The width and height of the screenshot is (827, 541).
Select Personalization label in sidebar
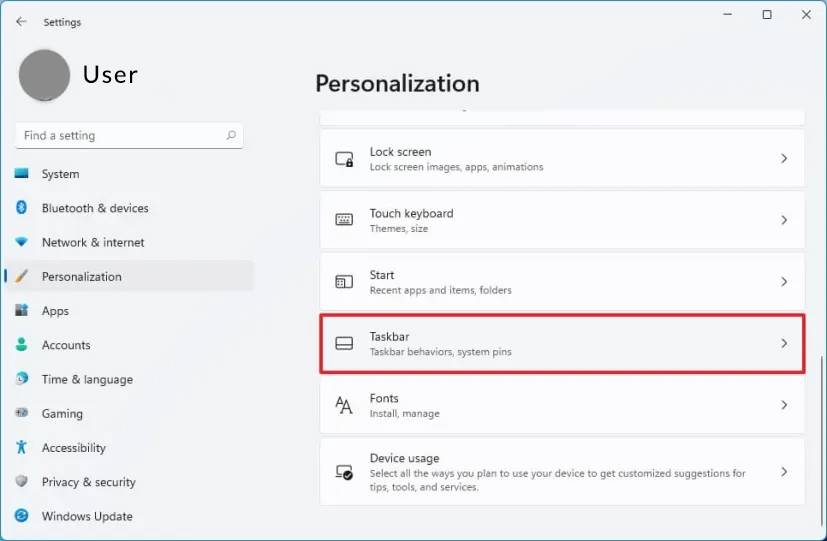click(82, 276)
